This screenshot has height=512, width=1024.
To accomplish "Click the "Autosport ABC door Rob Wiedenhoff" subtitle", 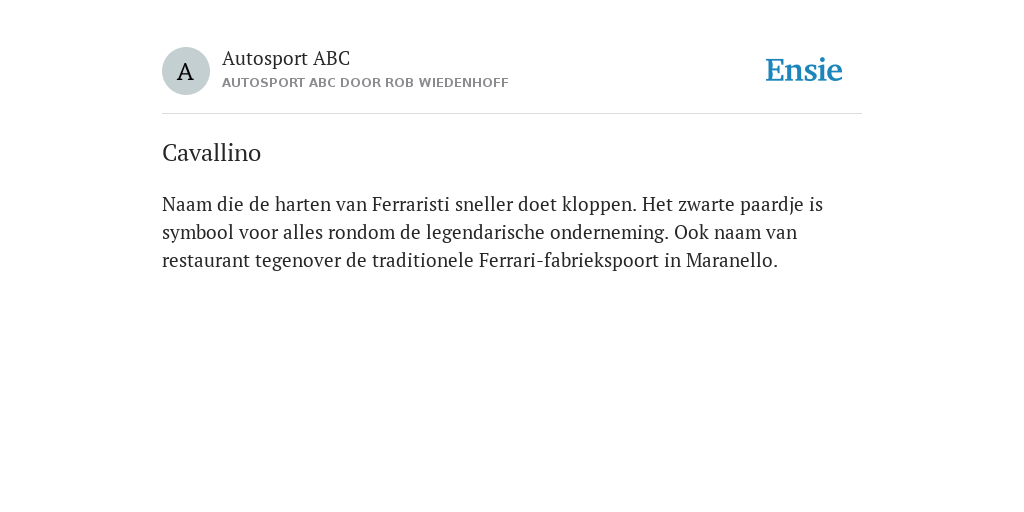I will point(365,83).
